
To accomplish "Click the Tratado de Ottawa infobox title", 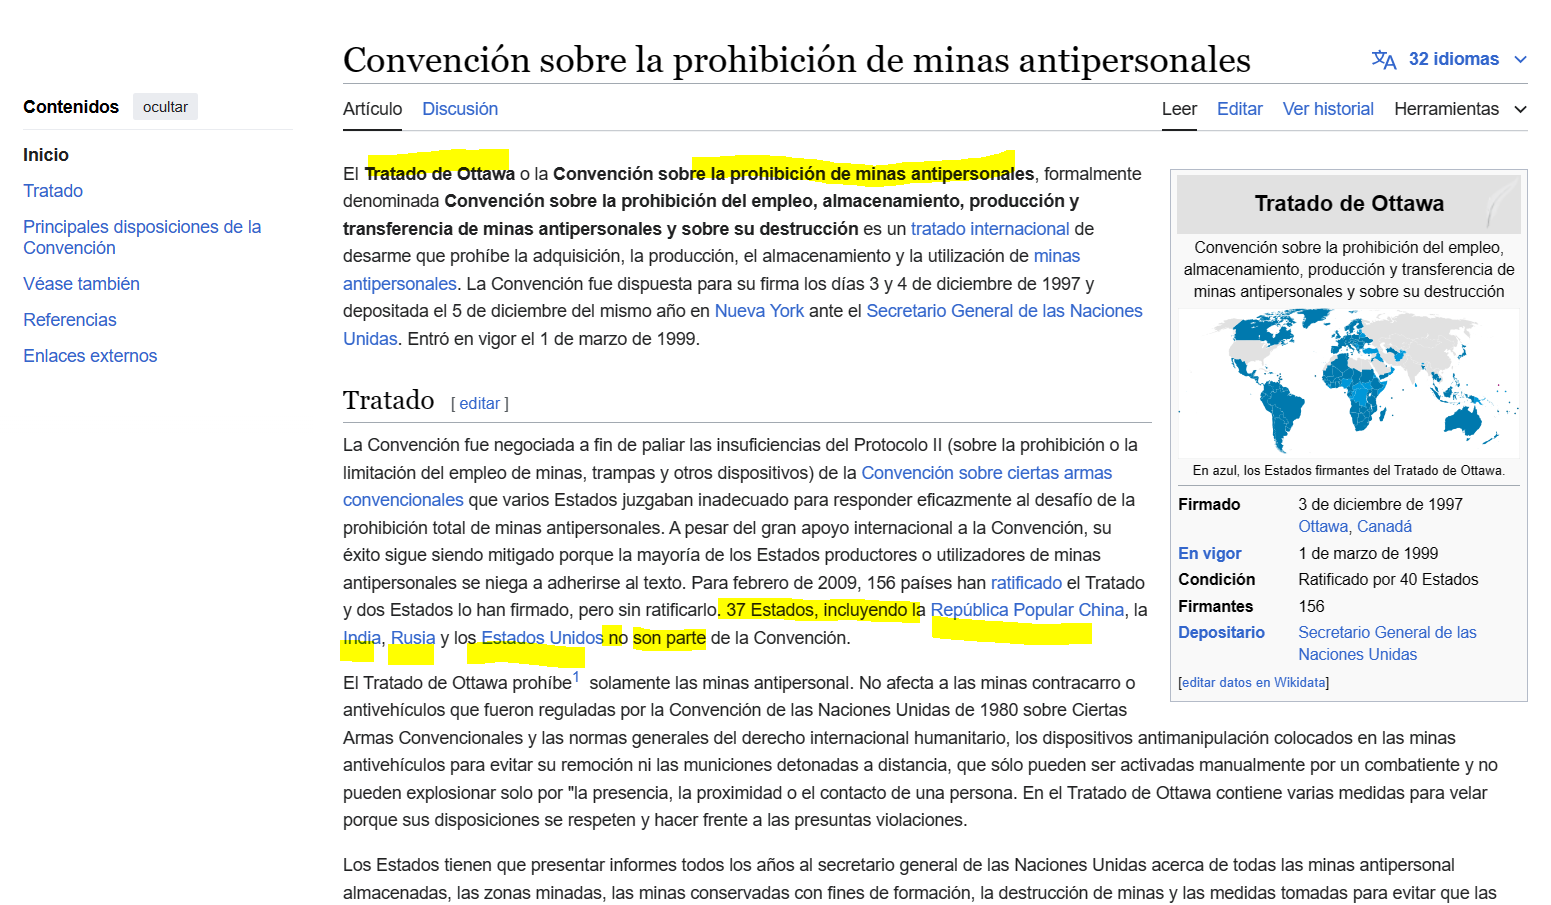I will tap(1349, 204).
